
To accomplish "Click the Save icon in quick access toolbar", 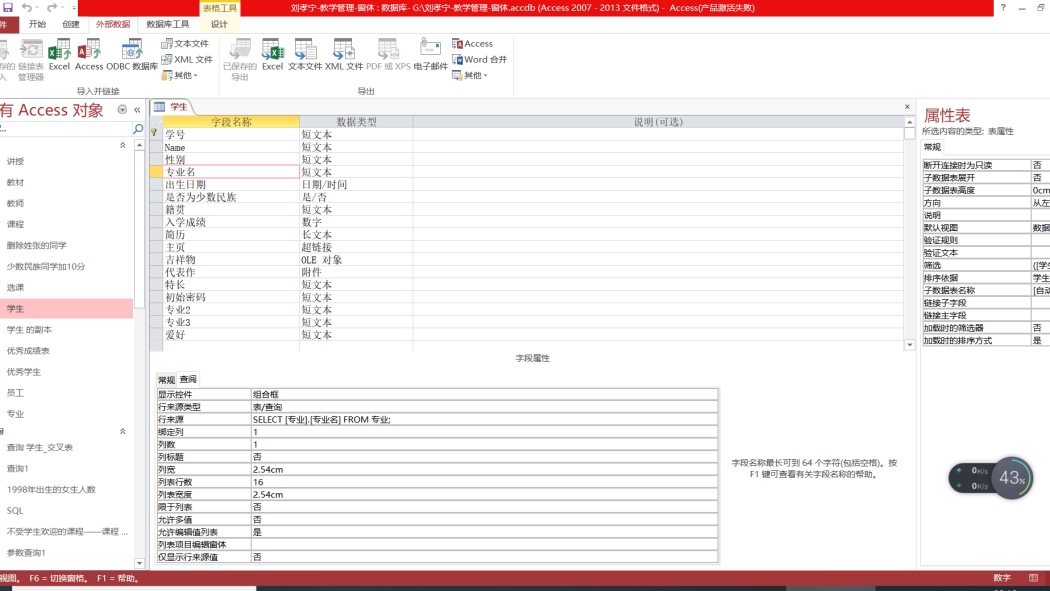I will click(x=7, y=7).
